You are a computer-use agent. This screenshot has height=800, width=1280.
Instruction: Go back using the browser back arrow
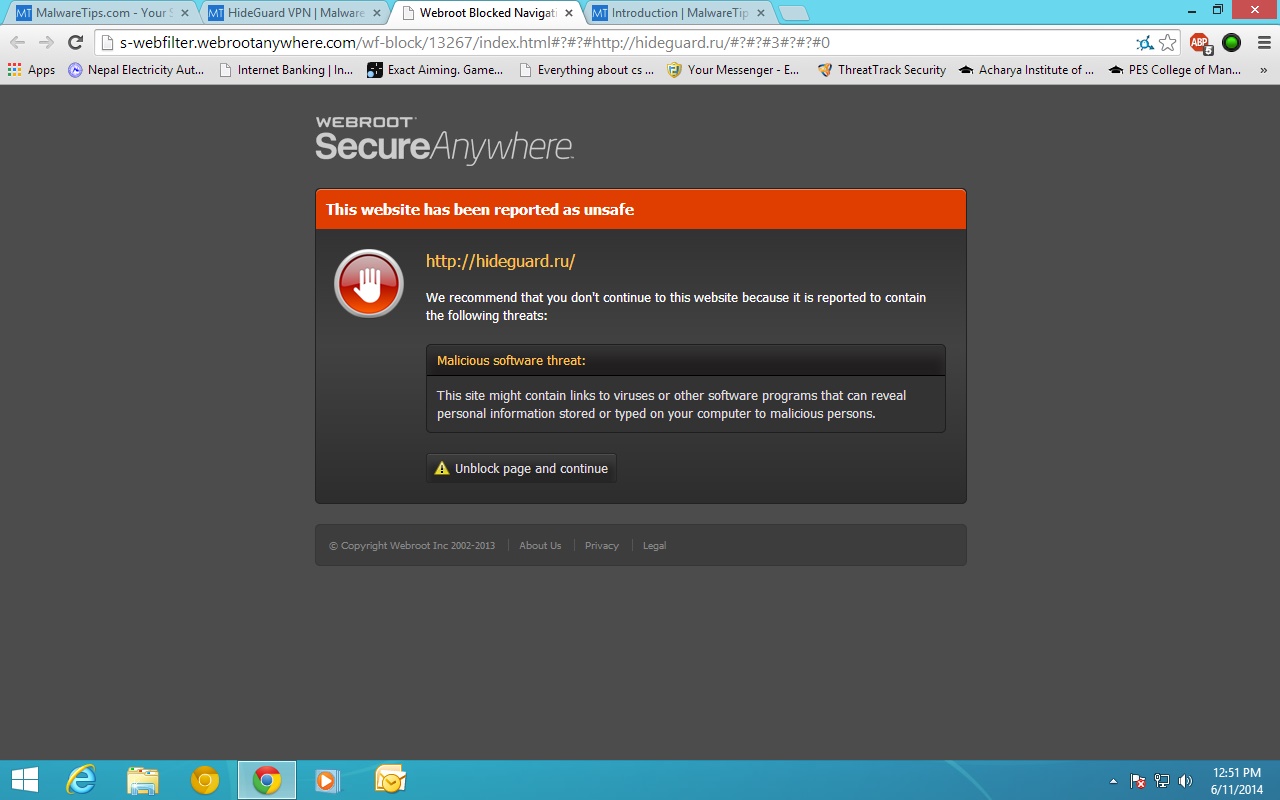(x=17, y=43)
